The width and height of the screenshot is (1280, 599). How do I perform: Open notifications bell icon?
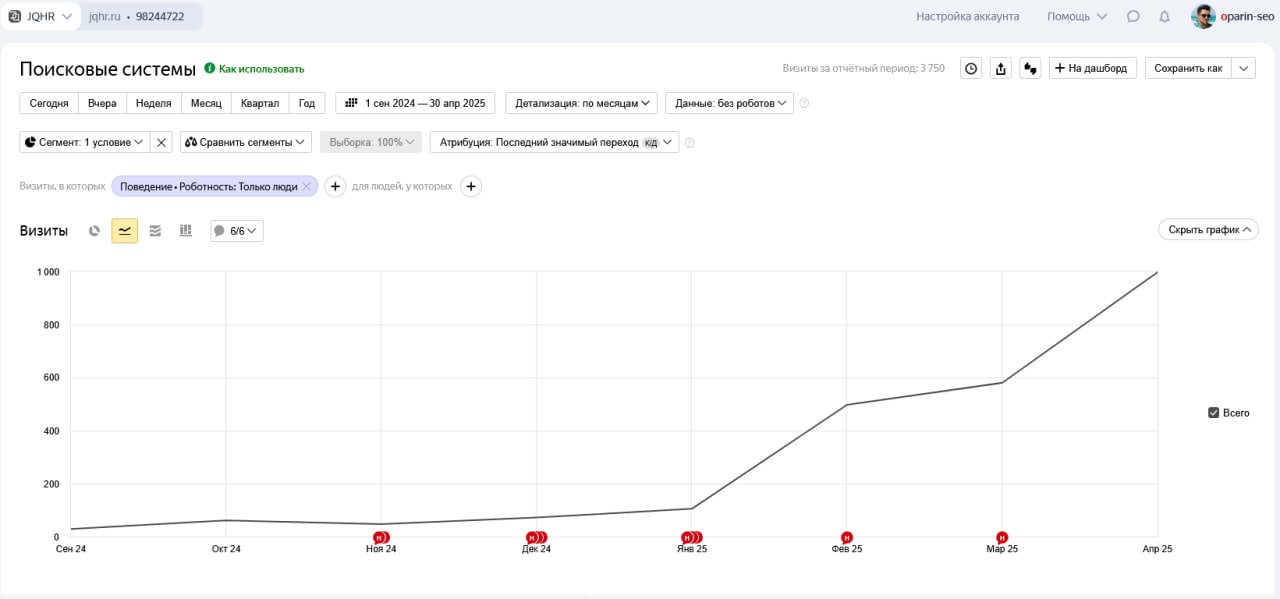coord(1164,16)
